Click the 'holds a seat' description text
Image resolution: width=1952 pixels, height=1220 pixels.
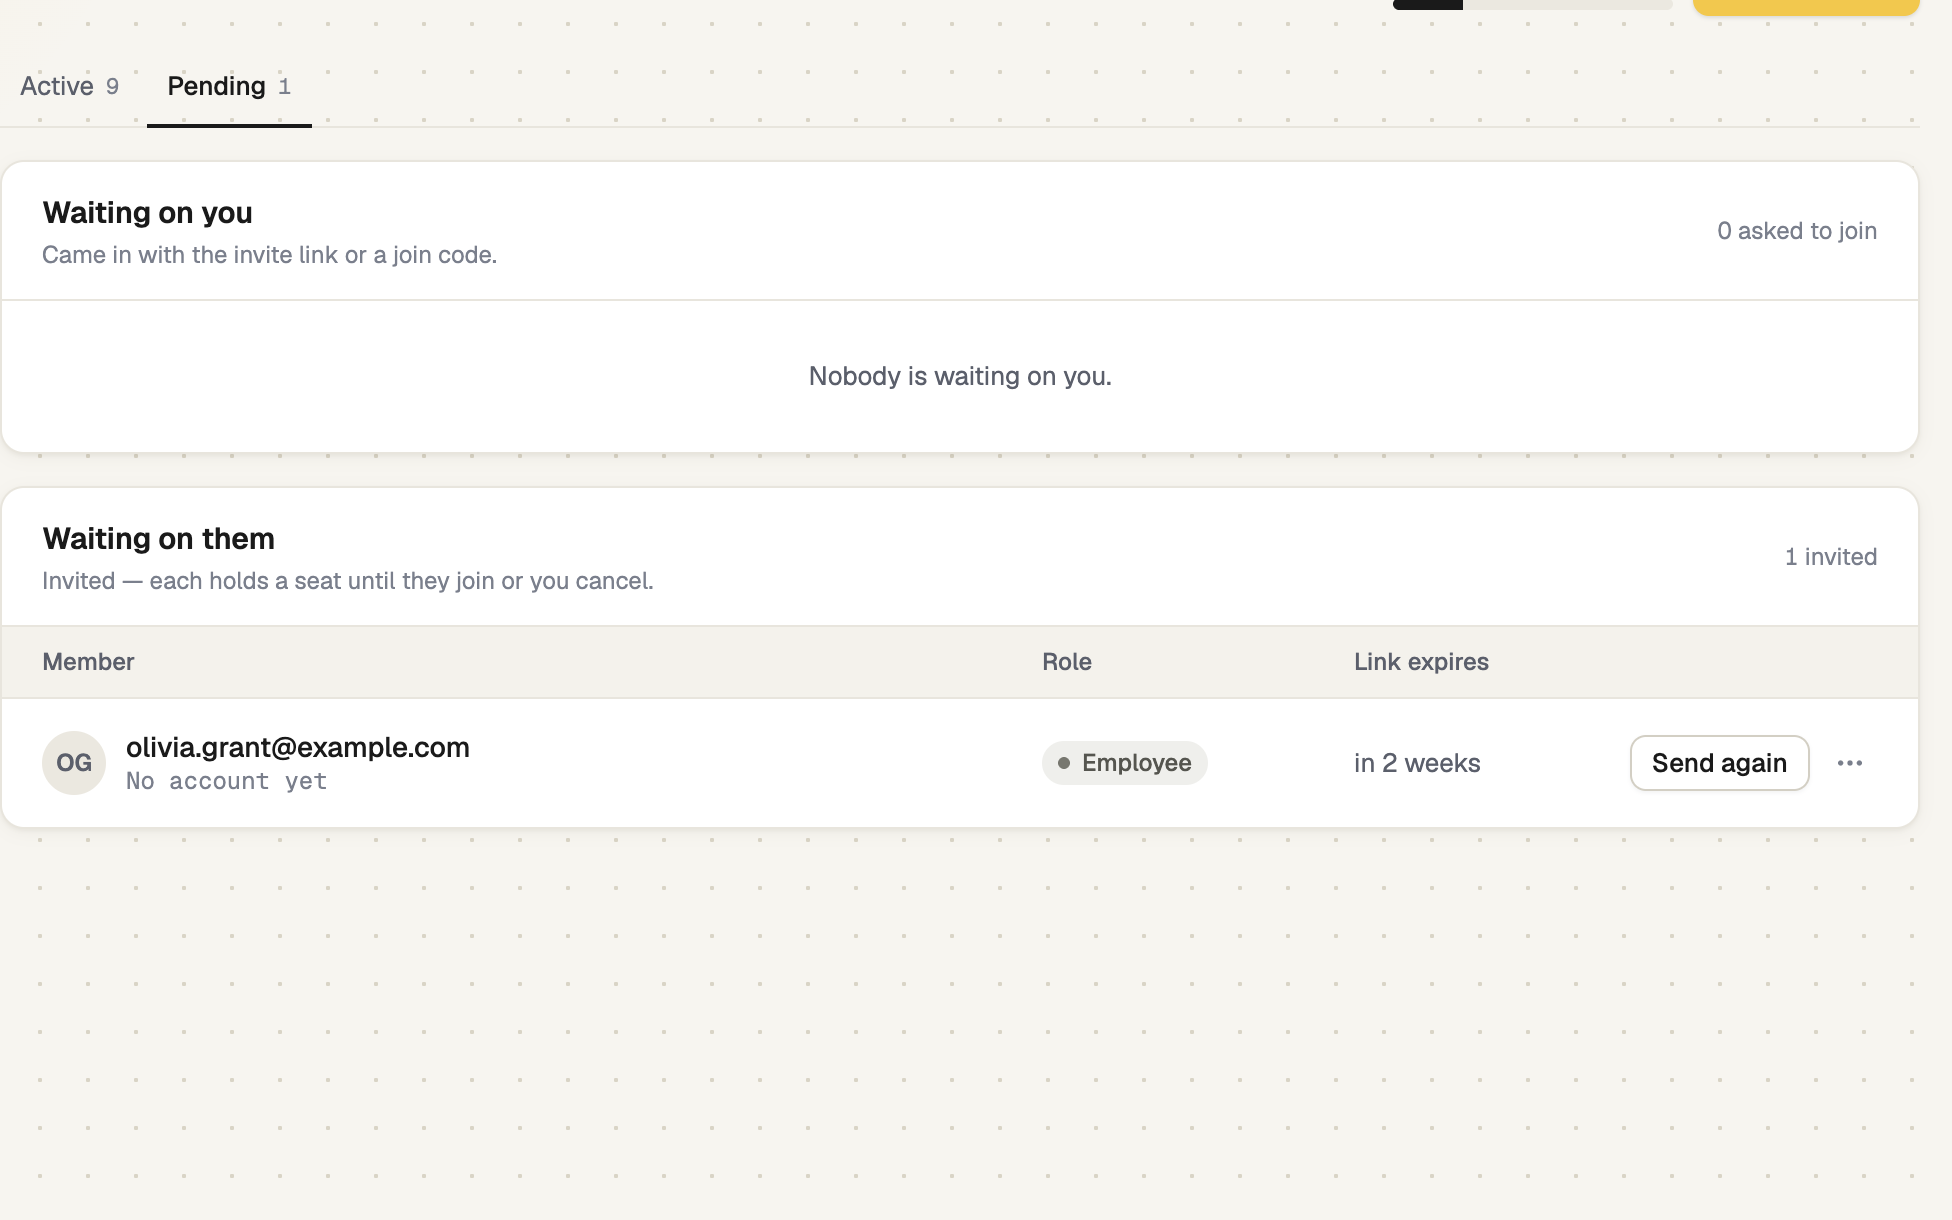click(348, 581)
